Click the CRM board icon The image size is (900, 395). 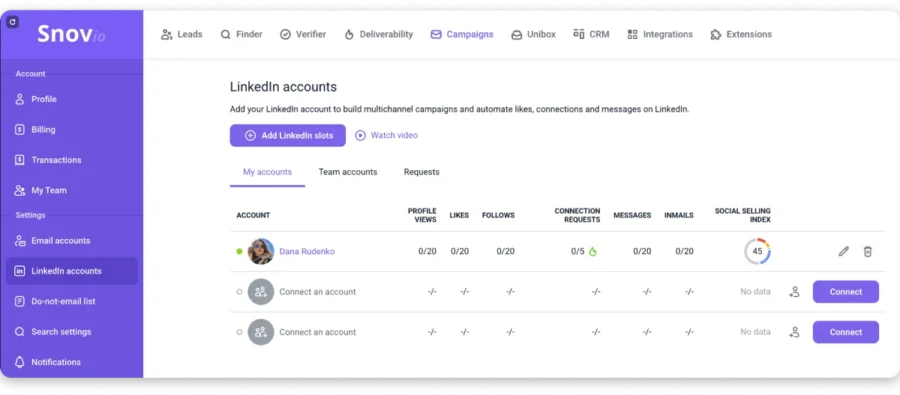pyautogui.click(x=579, y=34)
